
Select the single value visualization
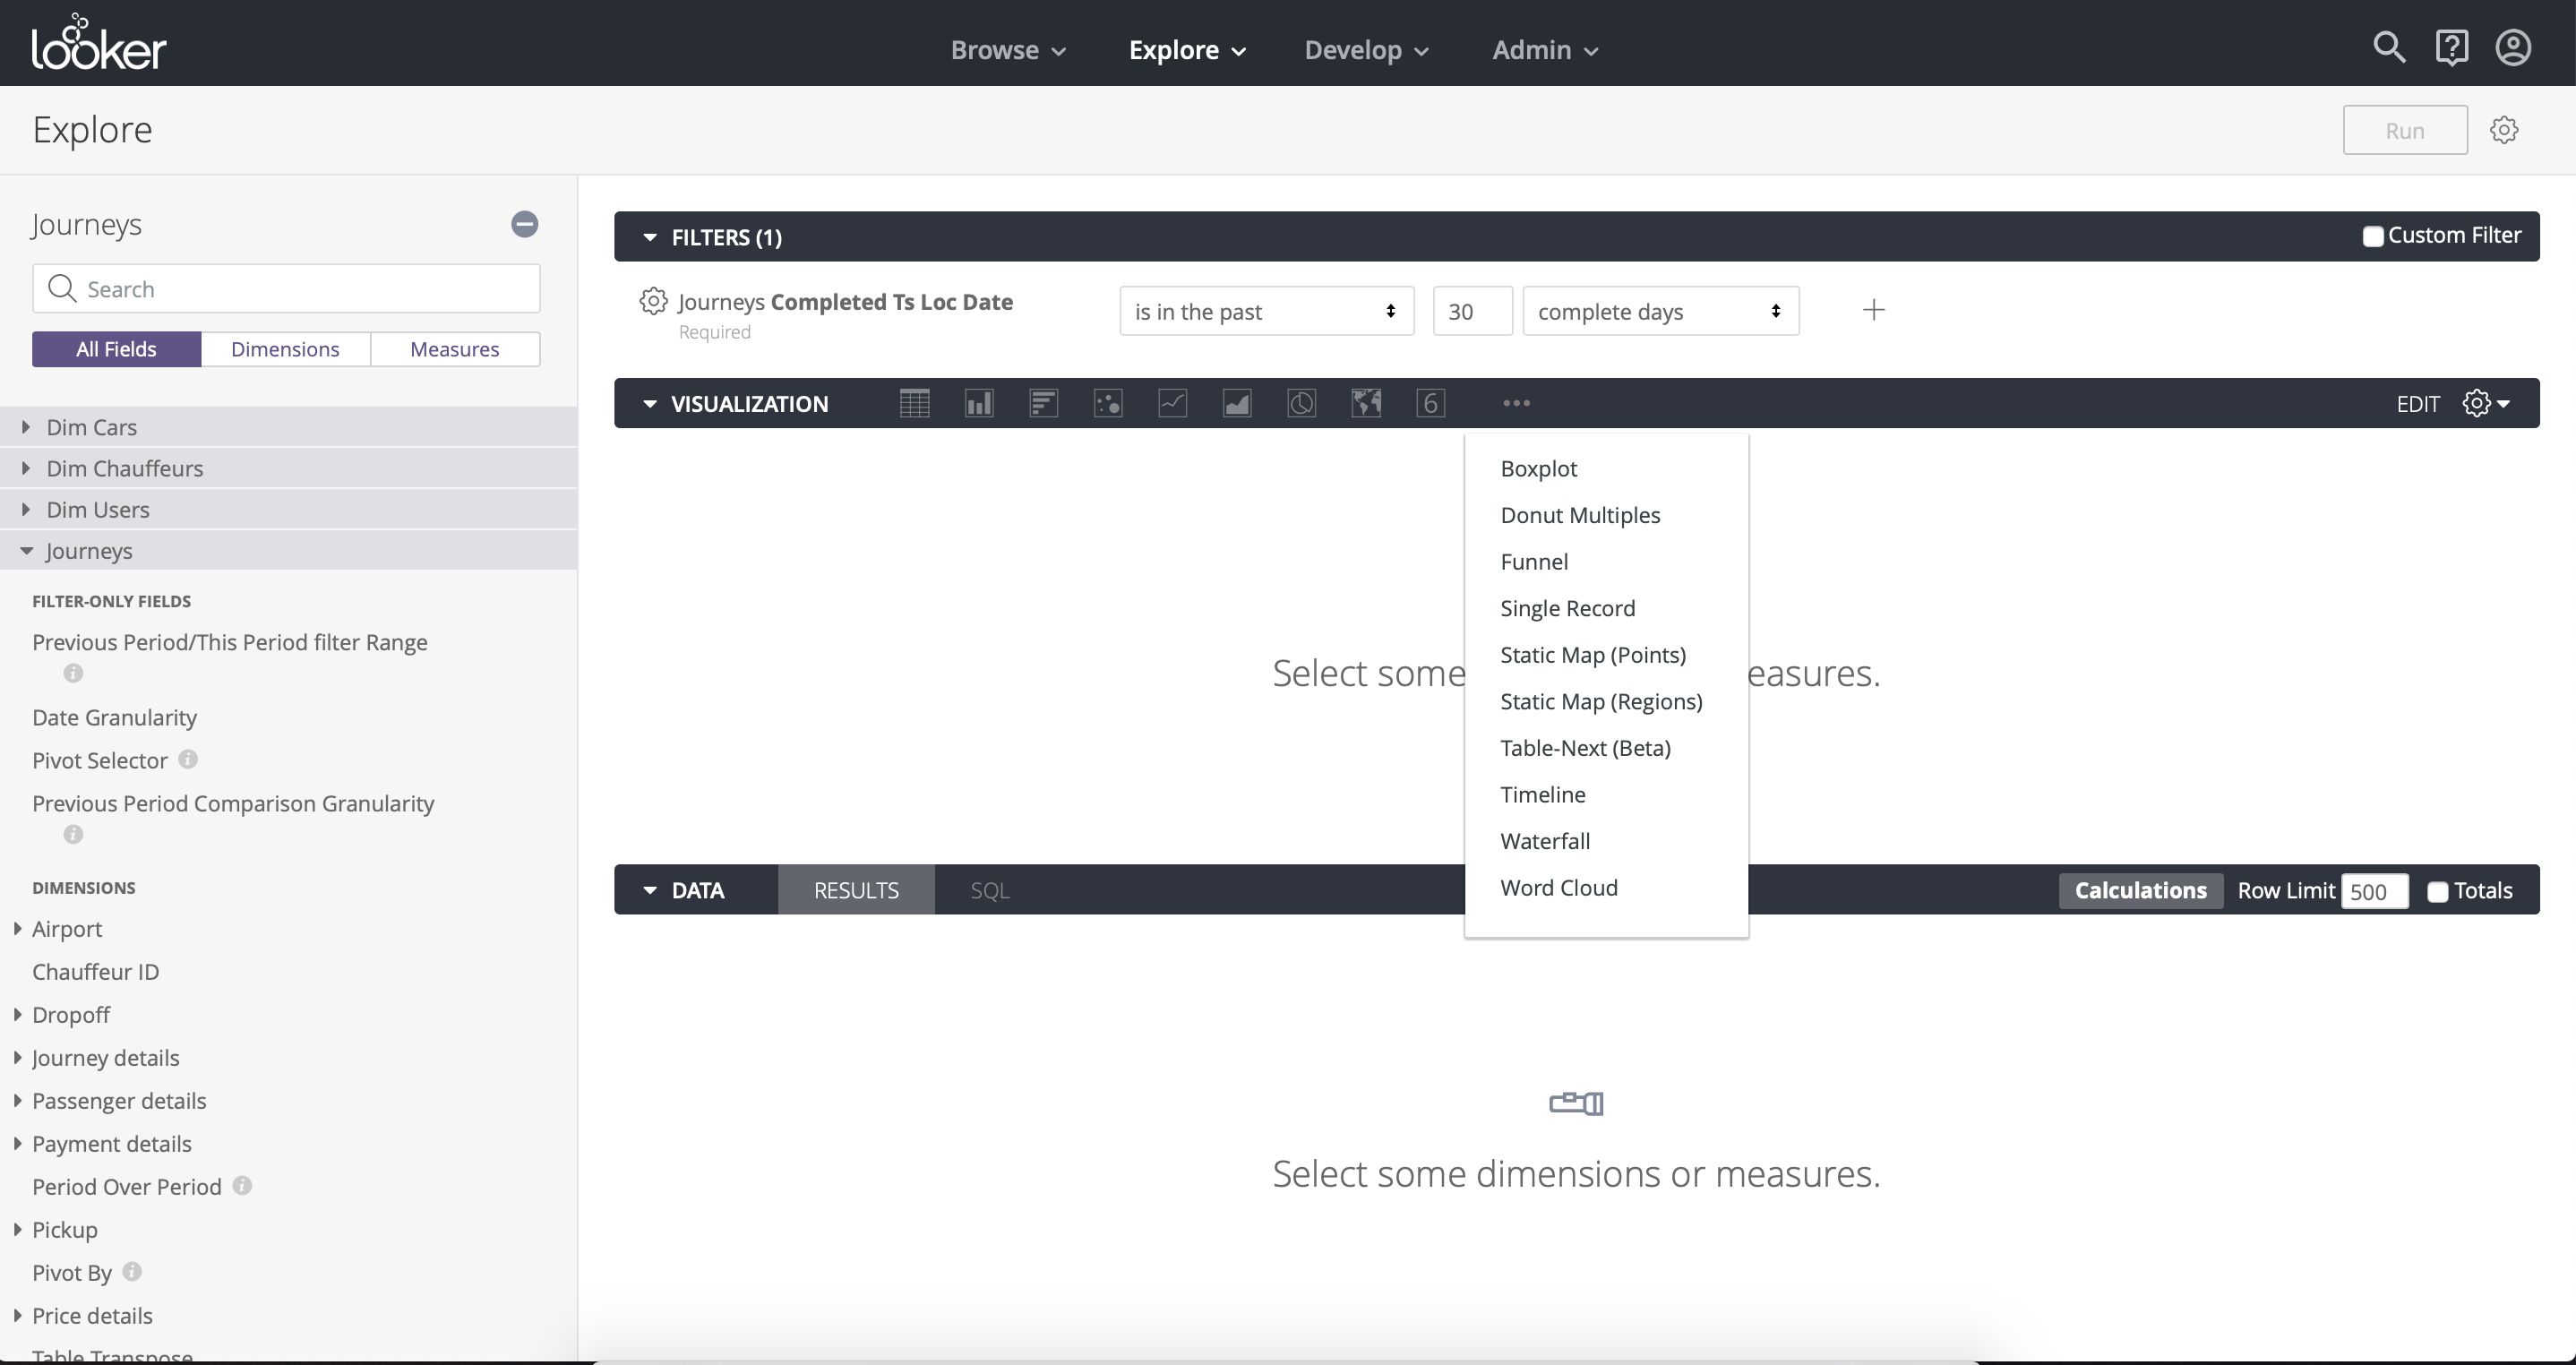pos(1430,403)
